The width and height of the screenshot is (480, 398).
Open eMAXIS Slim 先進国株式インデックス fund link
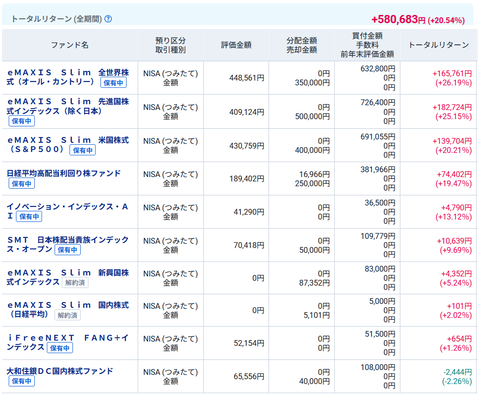click(x=68, y=106)
